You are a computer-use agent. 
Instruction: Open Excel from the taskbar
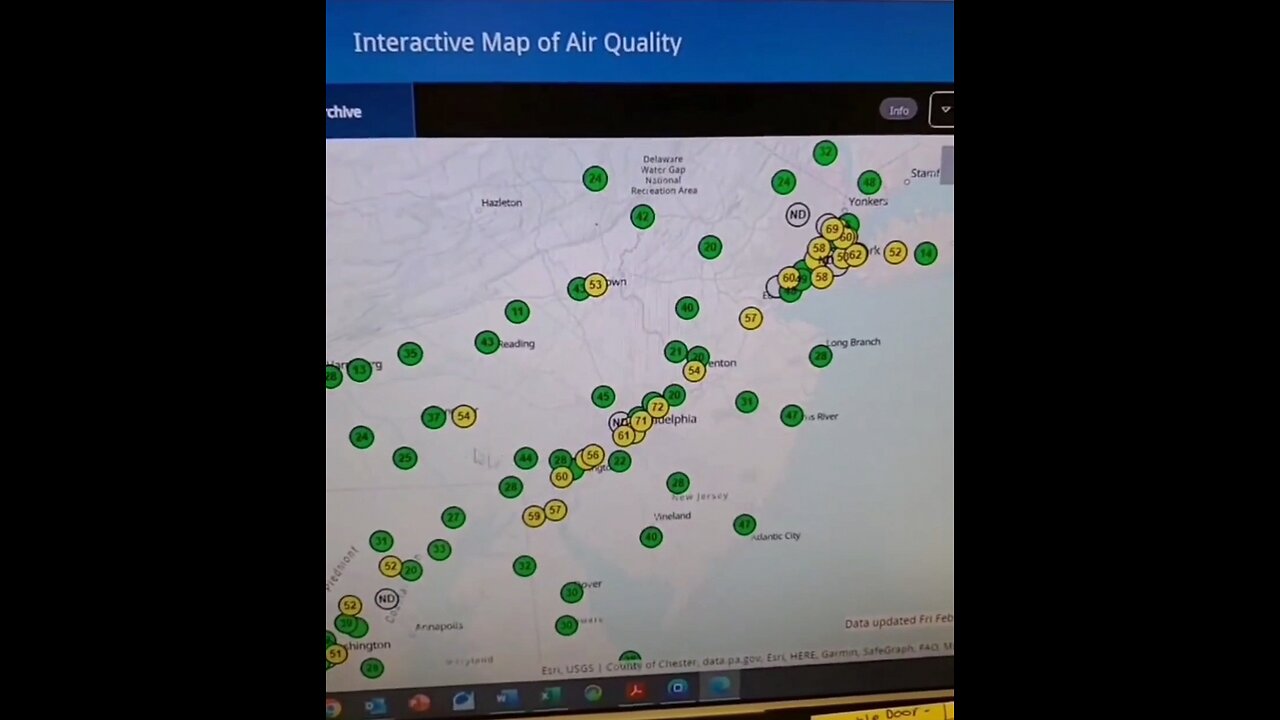click(x=550, y=695)
